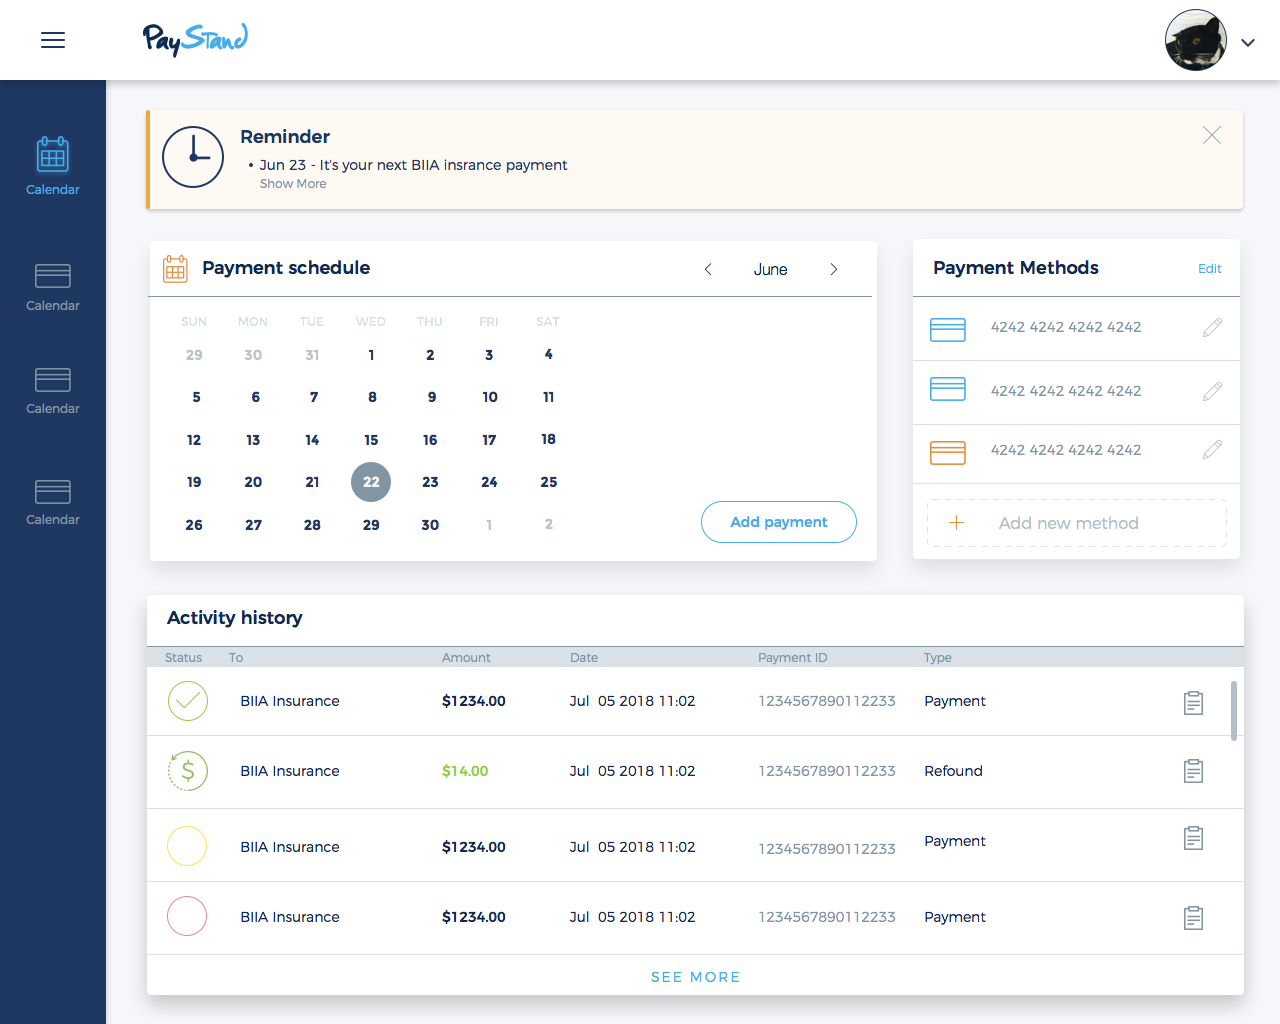Click the first blue card icon
The width and height of the screenshot is (1280, 1024).
(x=948, y=329)
